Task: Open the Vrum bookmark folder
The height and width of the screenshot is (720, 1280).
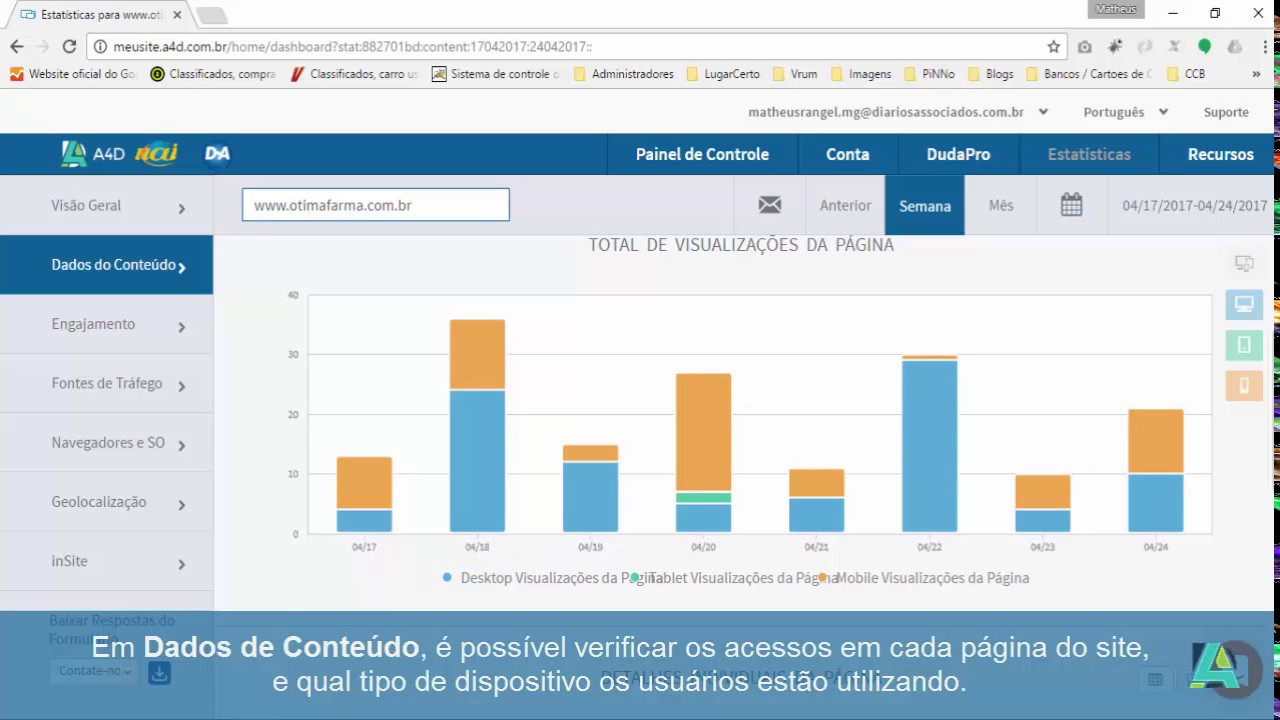Action: click(794, 74)
